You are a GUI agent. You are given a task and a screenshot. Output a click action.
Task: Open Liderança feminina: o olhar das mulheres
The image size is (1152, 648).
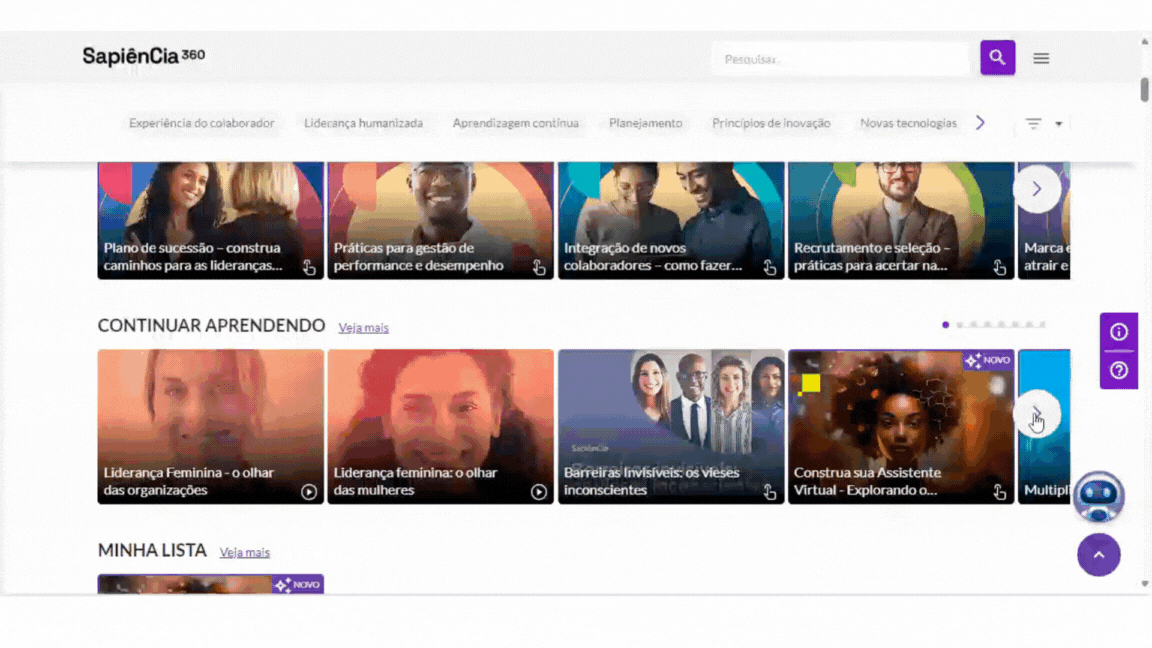[x=441, y=427]
